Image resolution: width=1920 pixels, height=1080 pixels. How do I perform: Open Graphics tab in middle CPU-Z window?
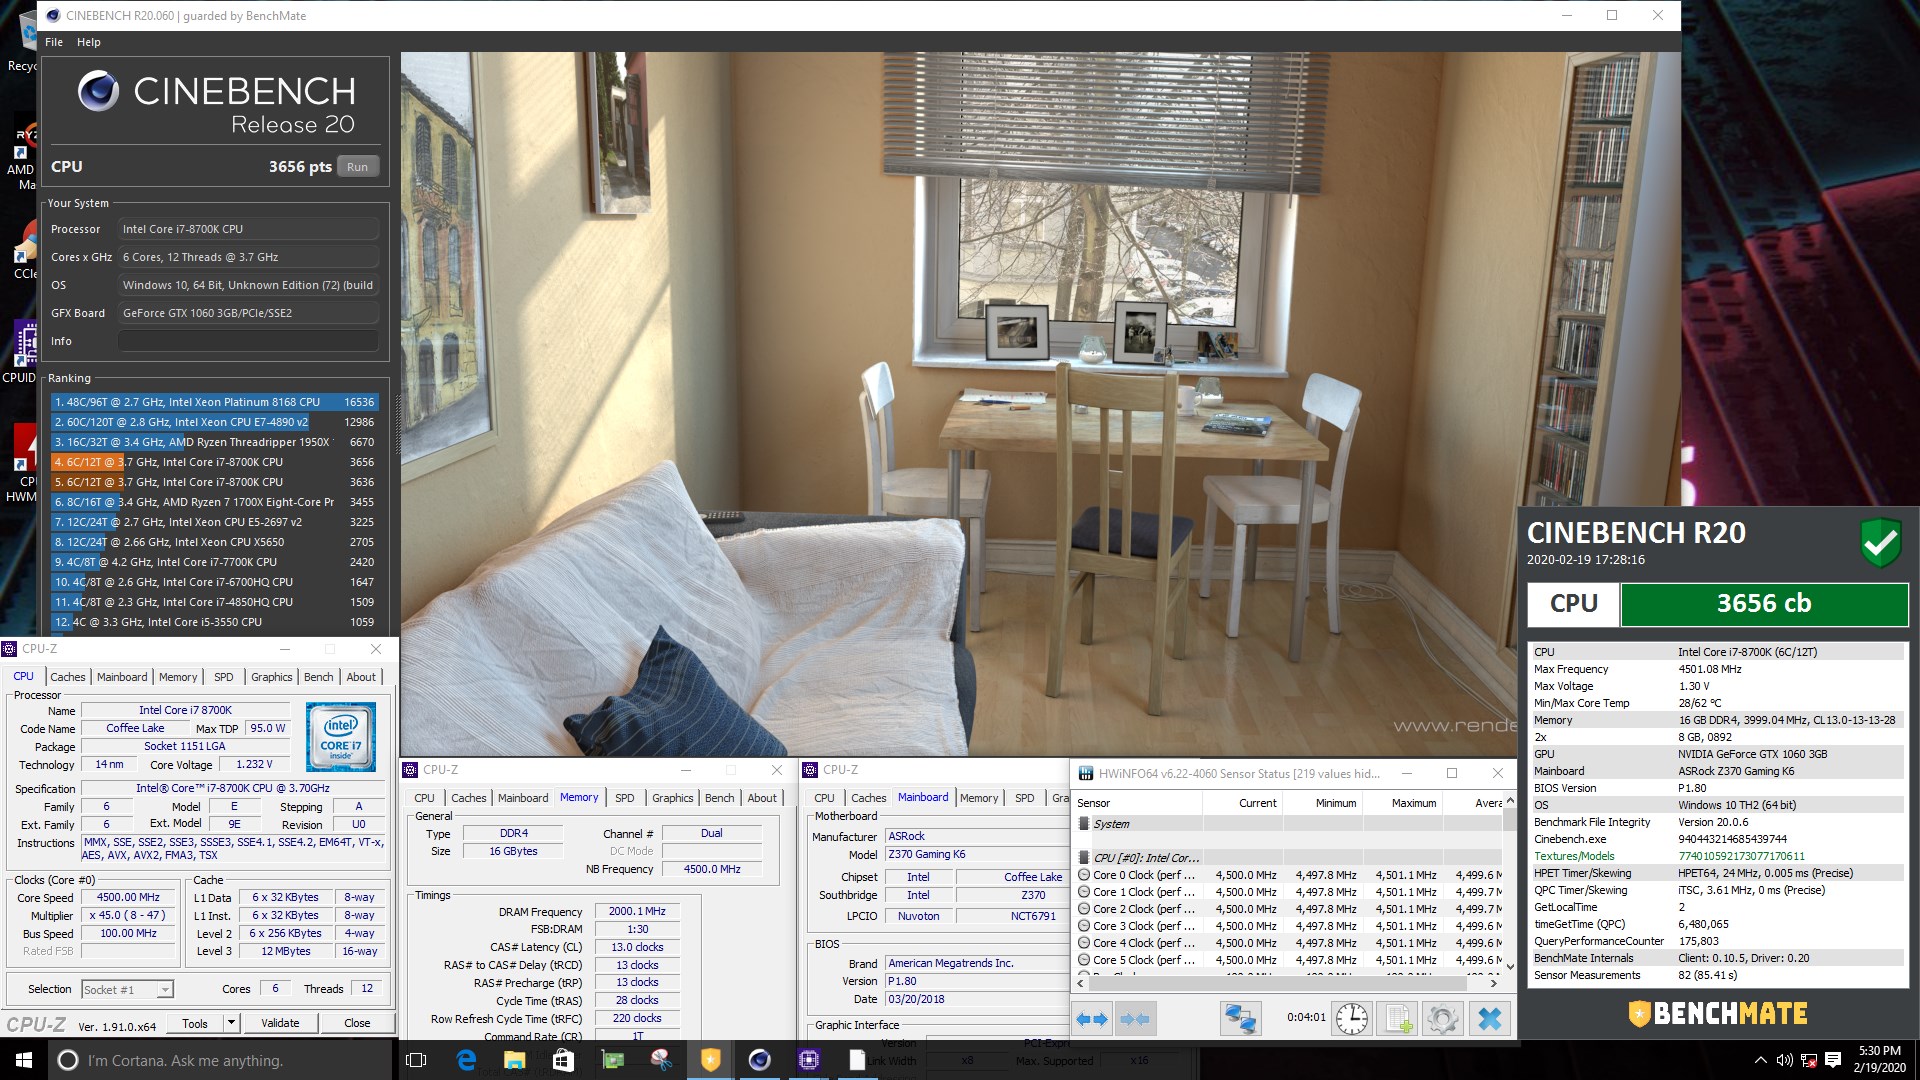pos(672,798)
